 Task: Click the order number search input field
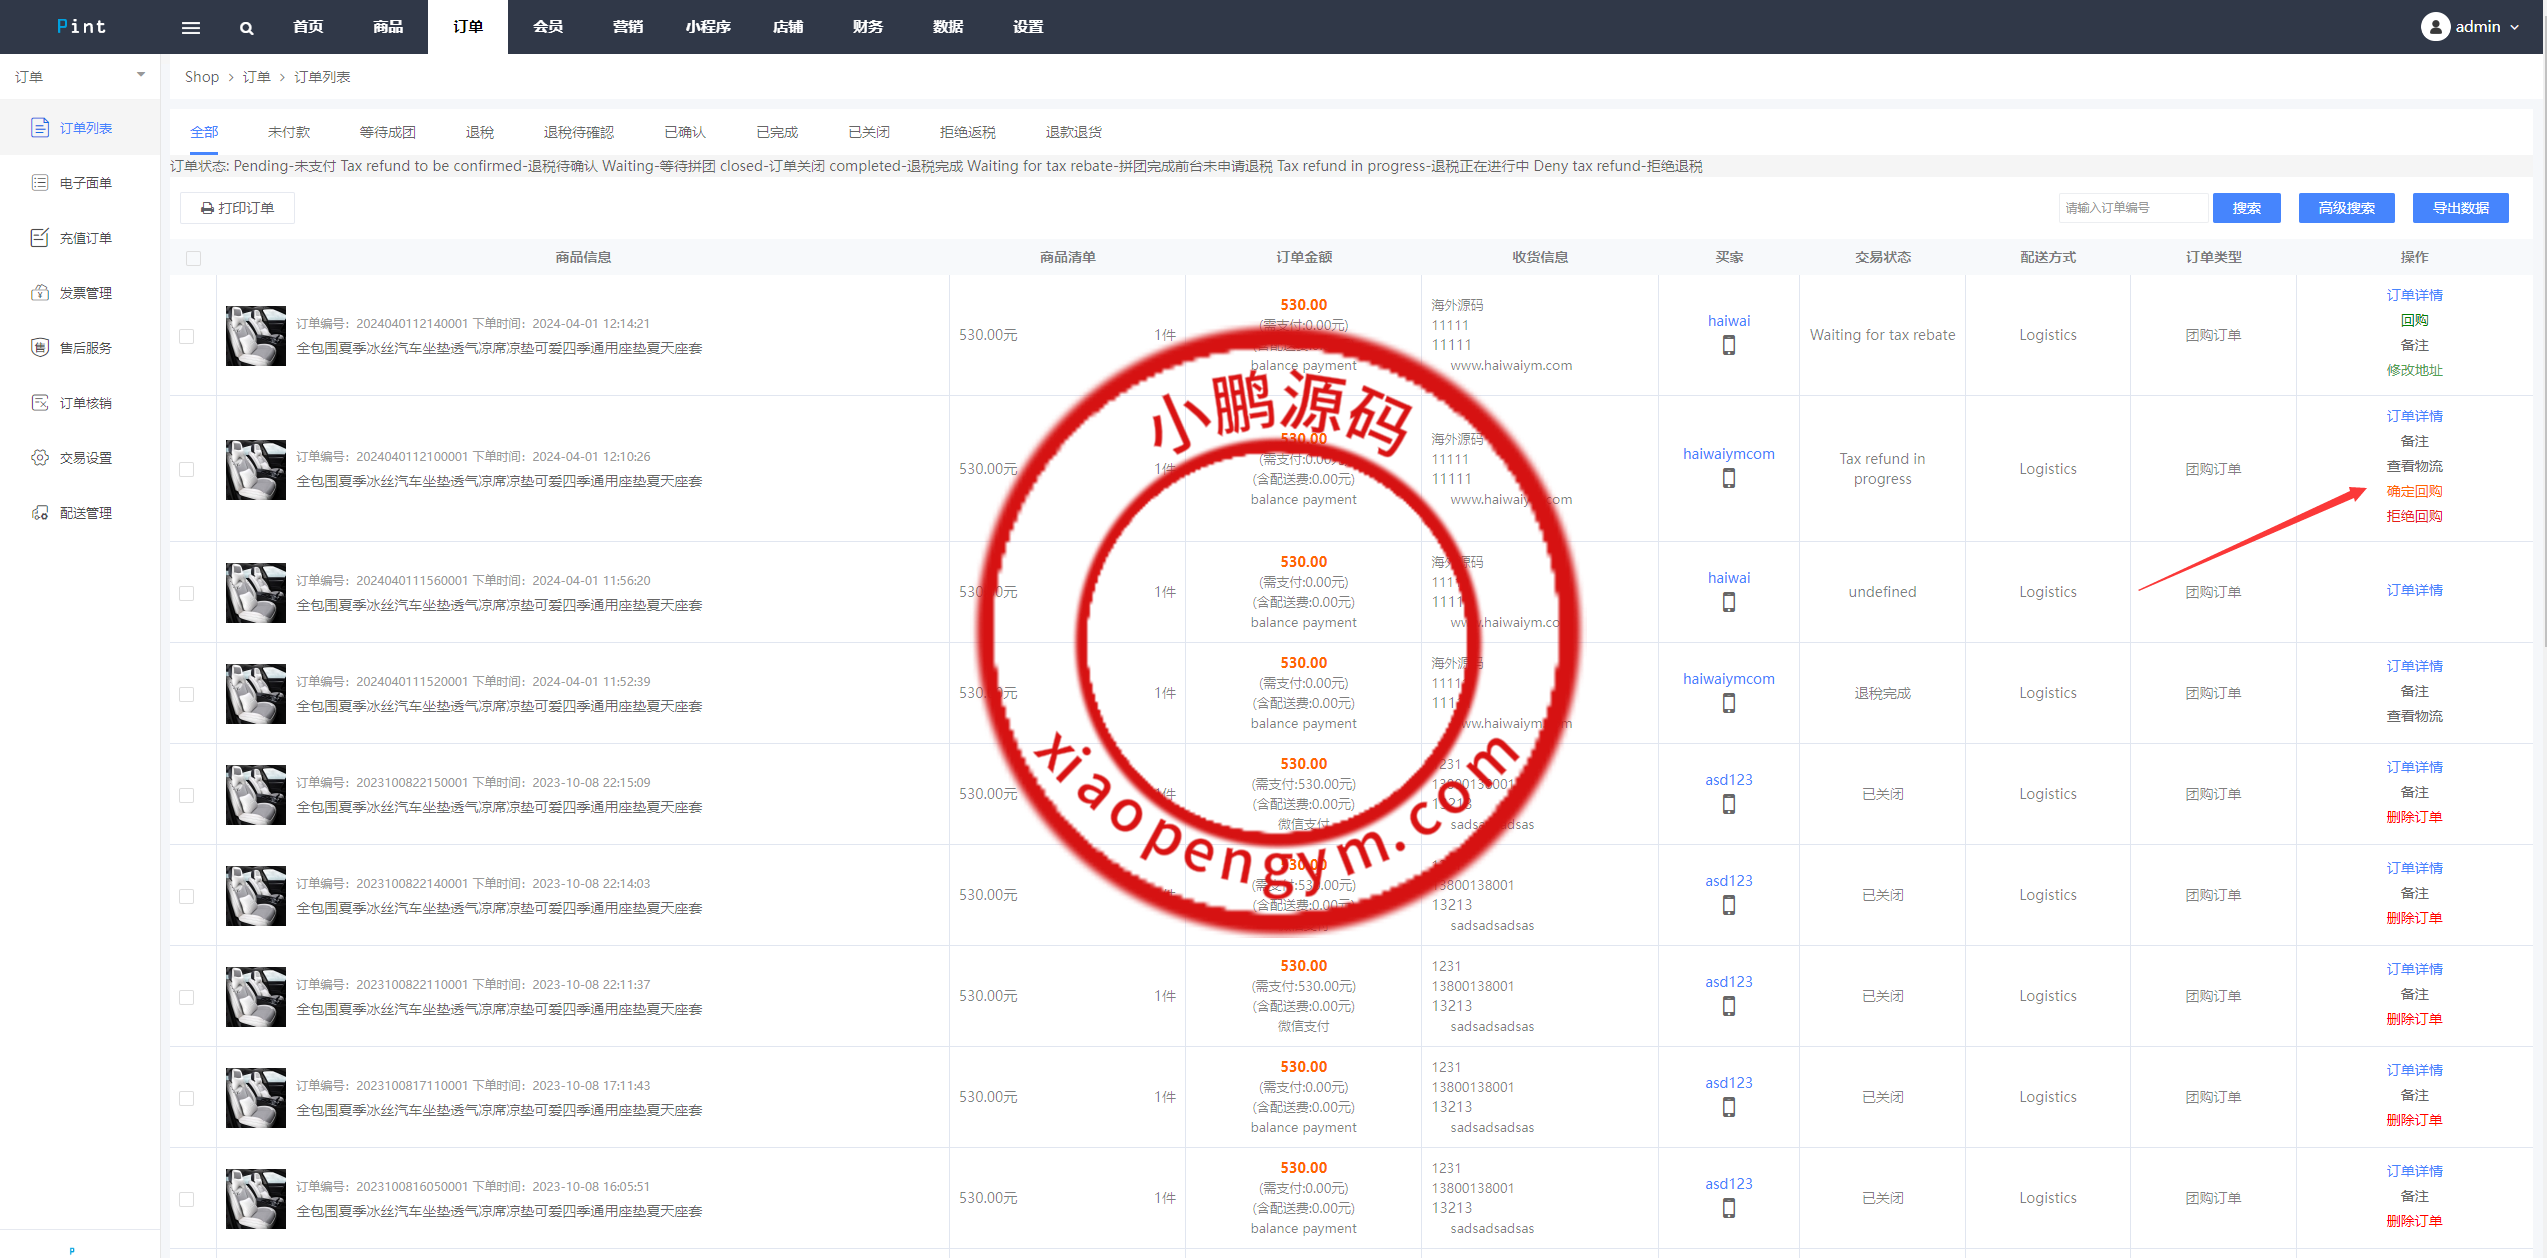[2132, 208]
